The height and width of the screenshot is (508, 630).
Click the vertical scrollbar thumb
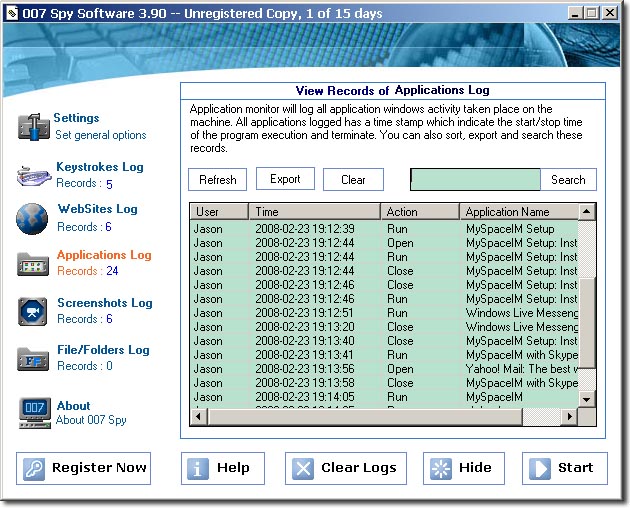tap(587, 322)
